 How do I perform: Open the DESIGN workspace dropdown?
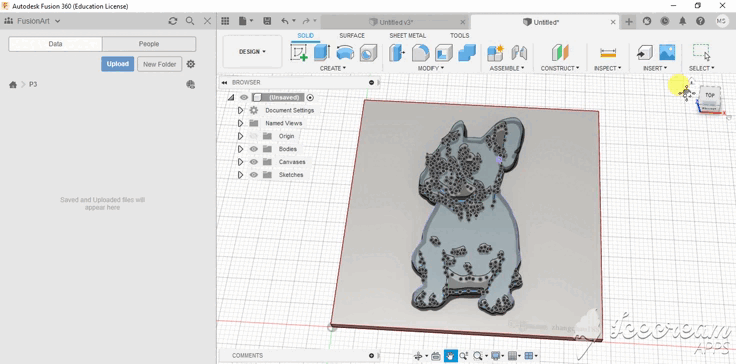(253, 52)
